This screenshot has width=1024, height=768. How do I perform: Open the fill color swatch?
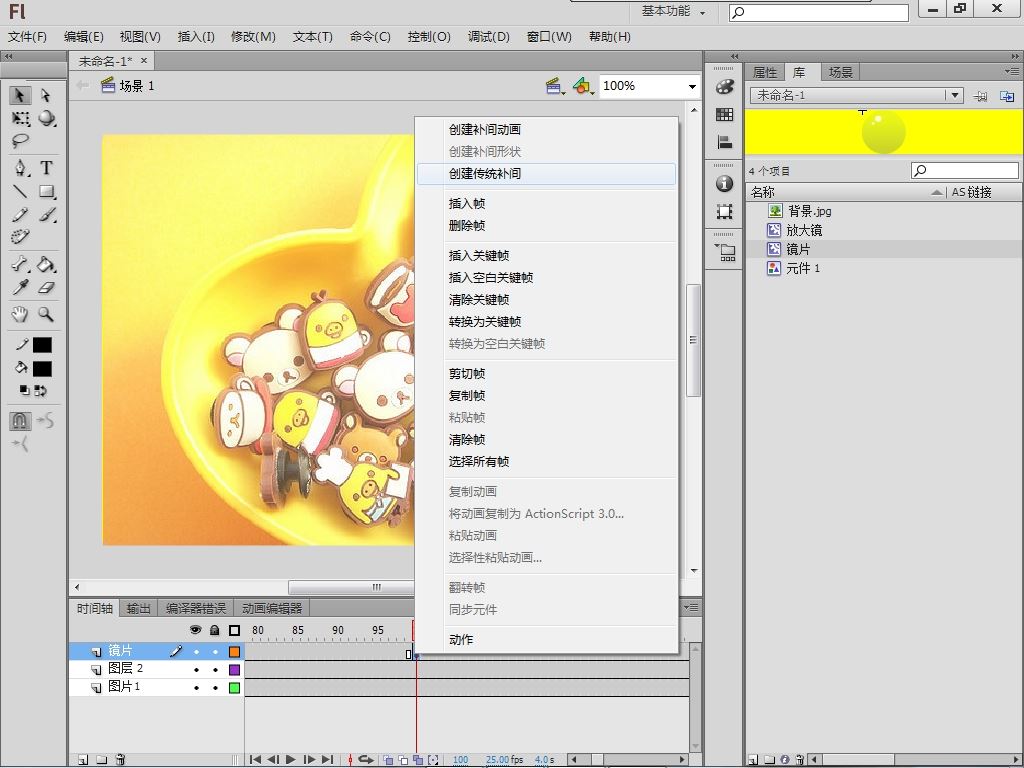[42, 369]
